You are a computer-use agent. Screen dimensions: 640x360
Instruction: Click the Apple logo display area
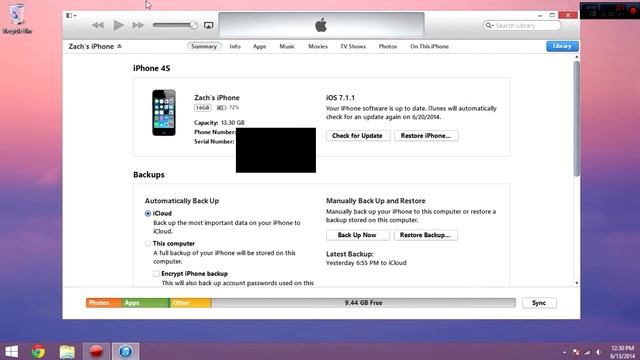click(x=321, y=25)
